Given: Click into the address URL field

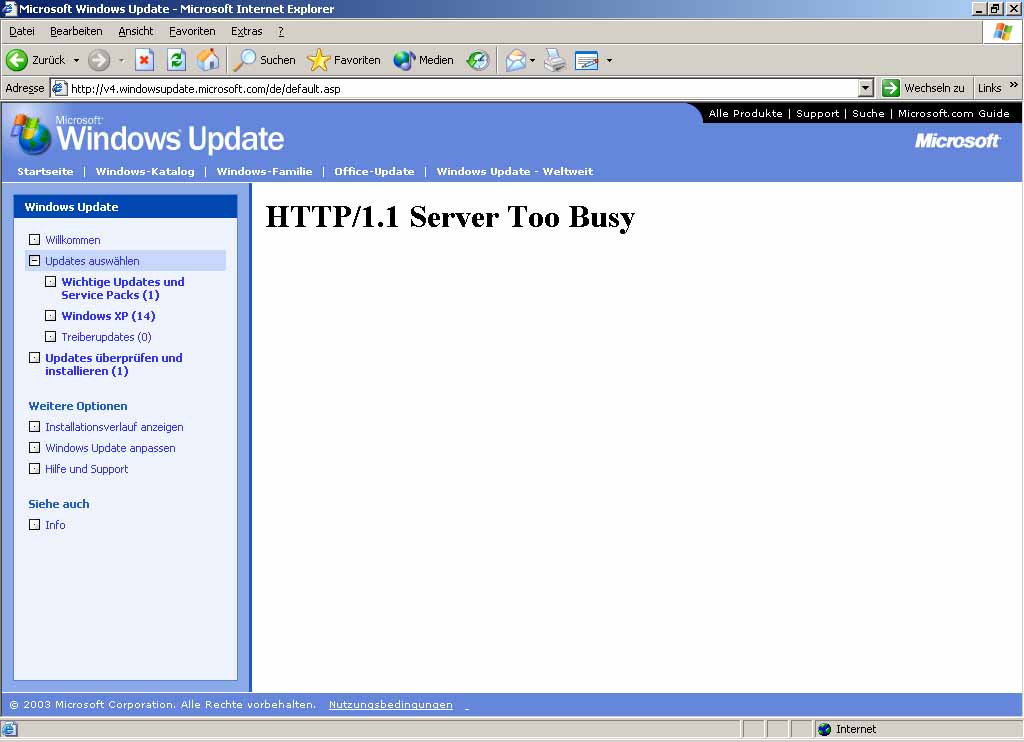Looking at the screenshot, I should (460, 88).
